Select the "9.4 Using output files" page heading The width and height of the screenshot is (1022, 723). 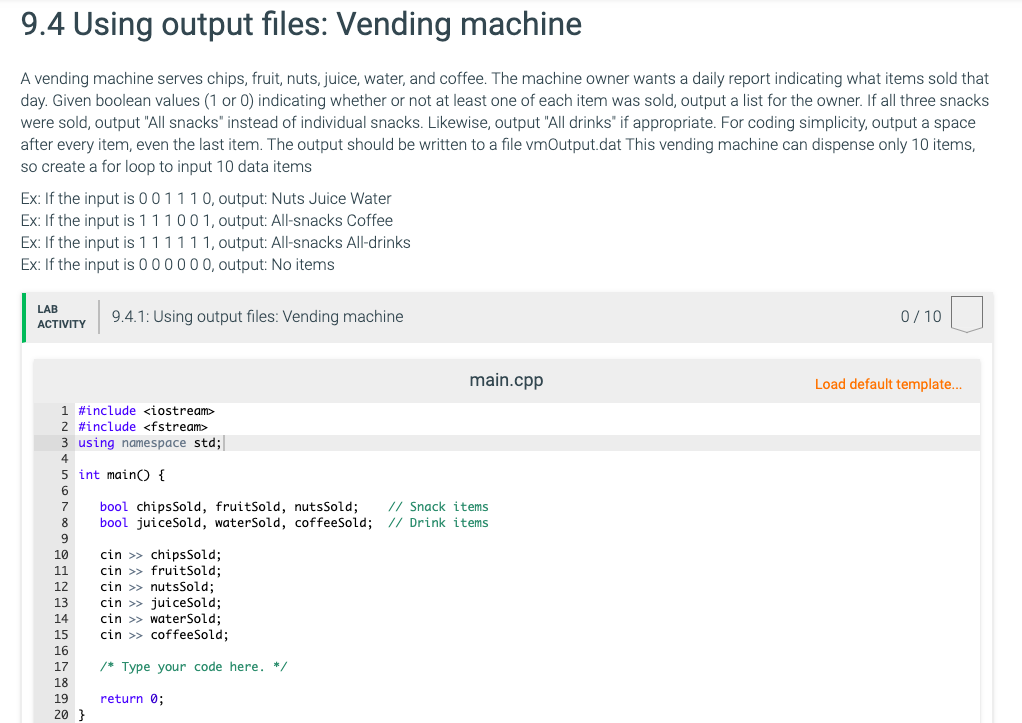300,24
